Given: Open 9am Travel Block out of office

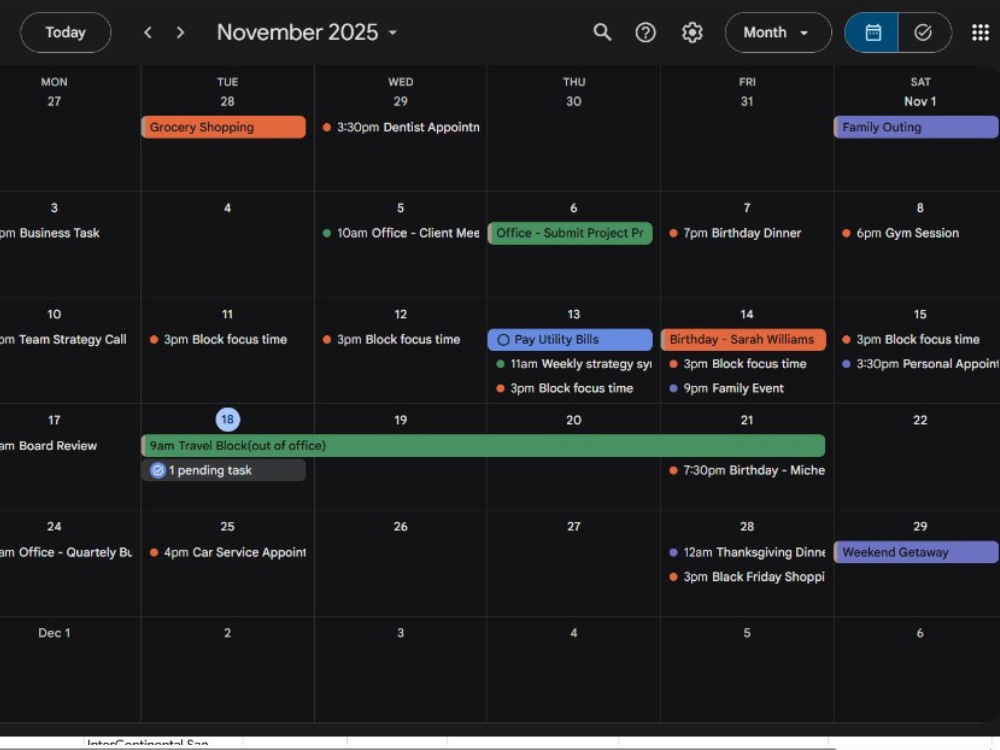Looking at the screenshot, I should (x=483, y=445).
